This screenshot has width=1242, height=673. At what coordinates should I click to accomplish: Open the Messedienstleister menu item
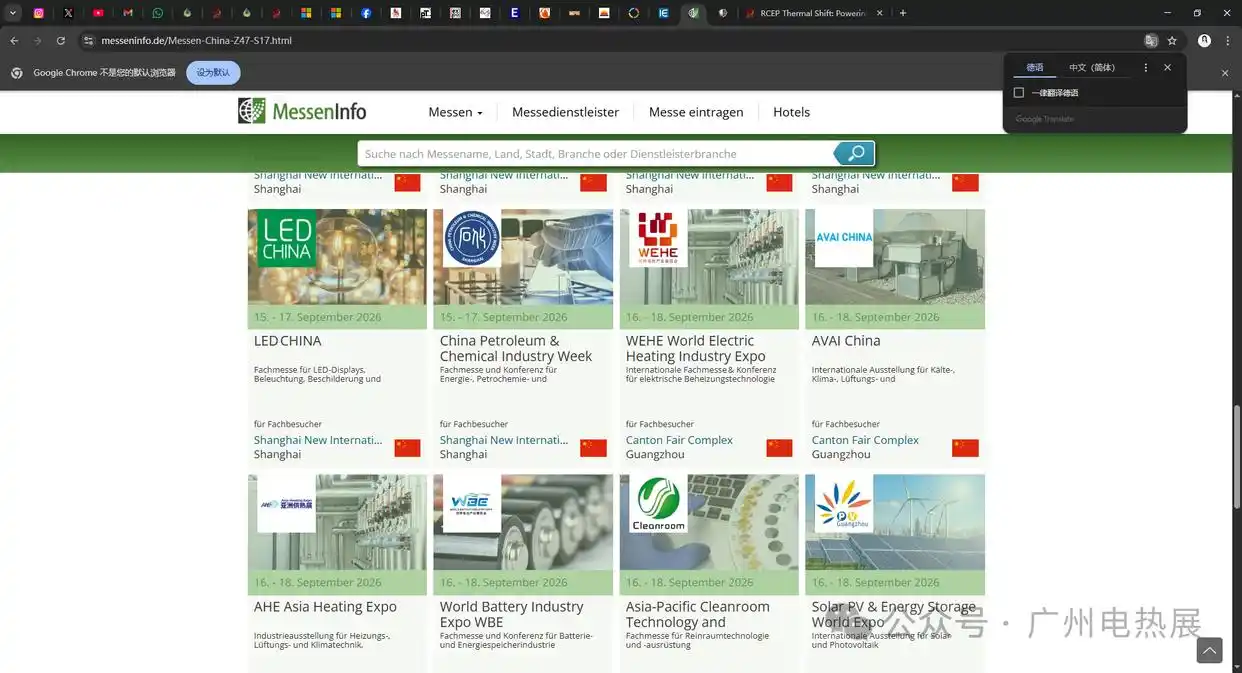tap(565, 112)
